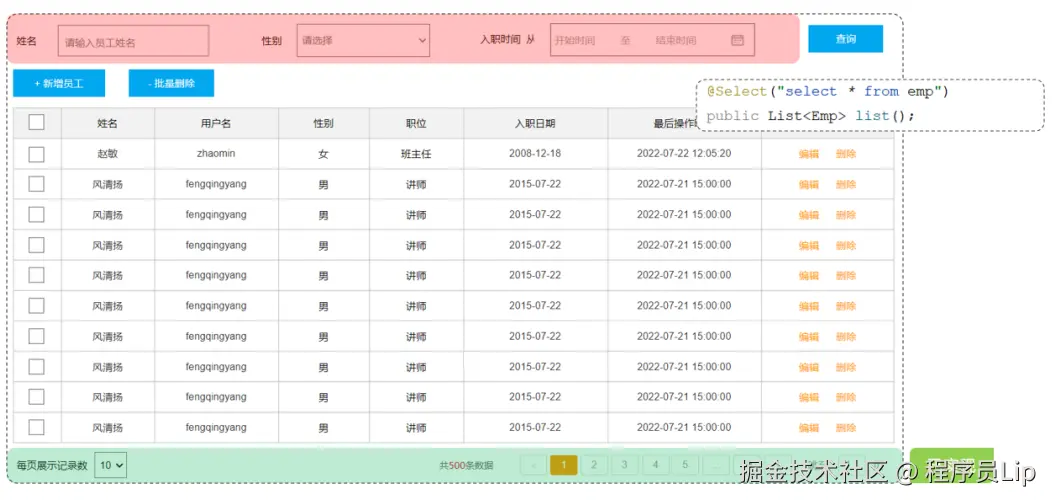Open the records-per-page dropdown showing 10
Screen dimensions: 1053x503
[110, 465]
